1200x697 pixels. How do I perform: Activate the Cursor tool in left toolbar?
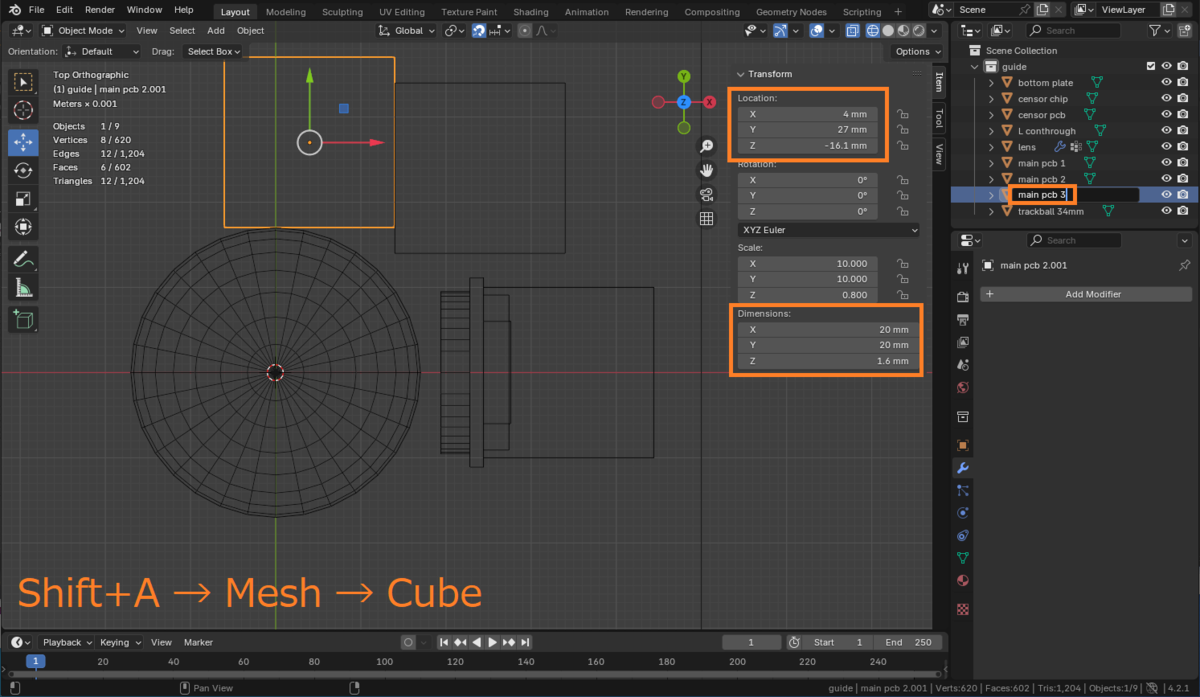pos(23,111)
